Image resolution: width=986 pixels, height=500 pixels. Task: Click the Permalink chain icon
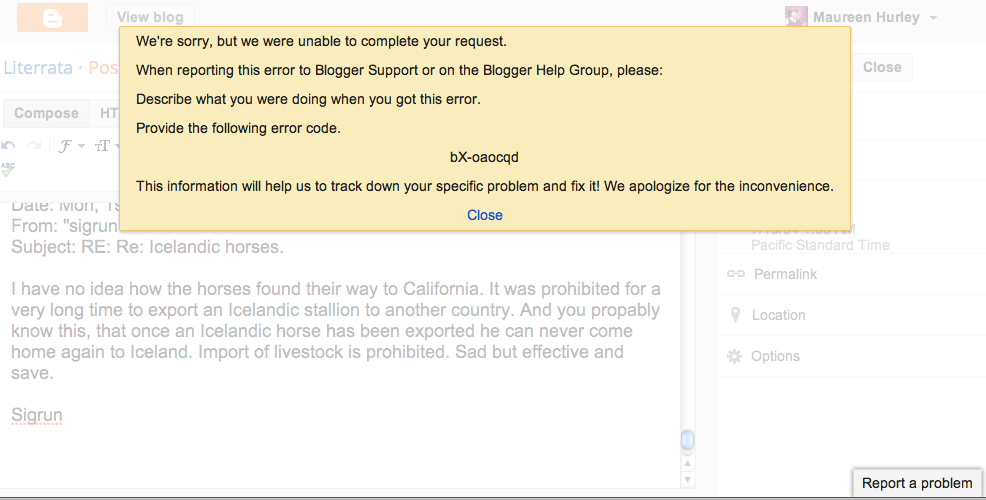(x=736, y=274)
